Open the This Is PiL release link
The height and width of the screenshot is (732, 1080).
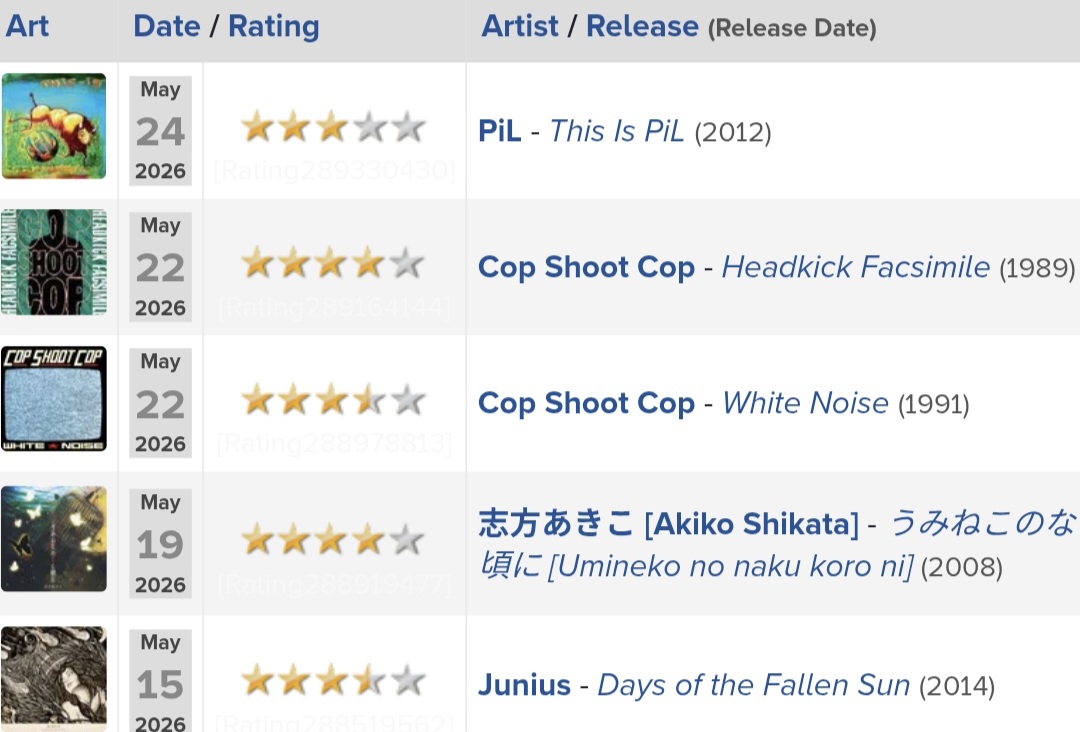616,131
